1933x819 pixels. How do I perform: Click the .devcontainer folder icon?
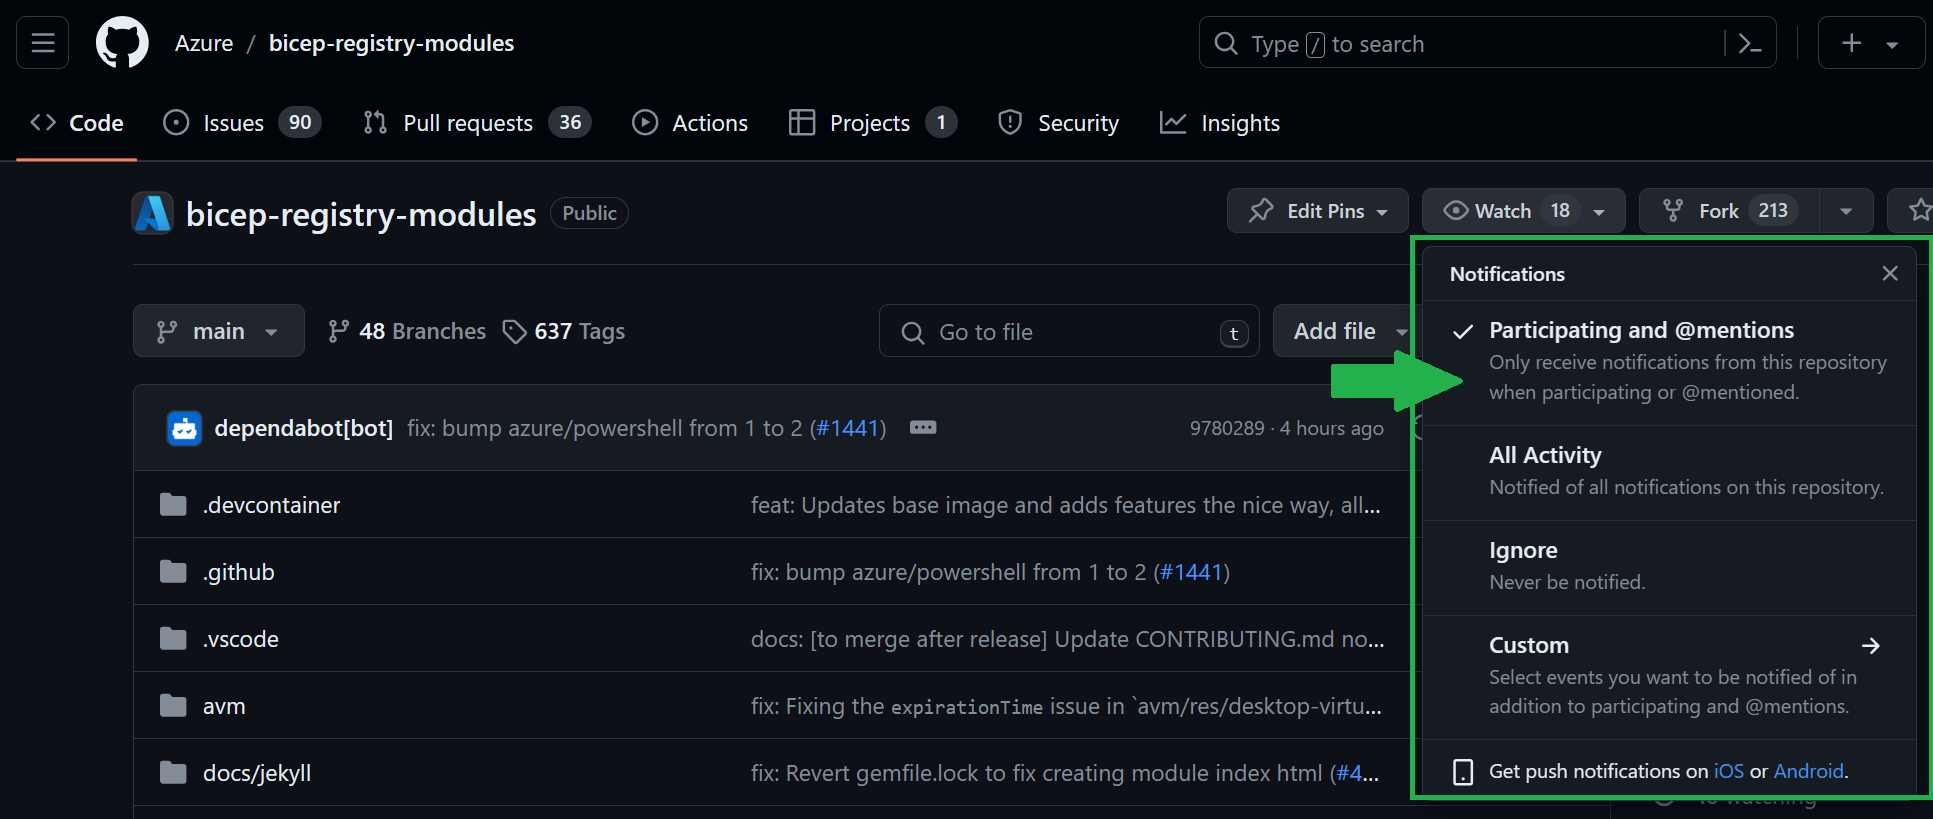173,505
